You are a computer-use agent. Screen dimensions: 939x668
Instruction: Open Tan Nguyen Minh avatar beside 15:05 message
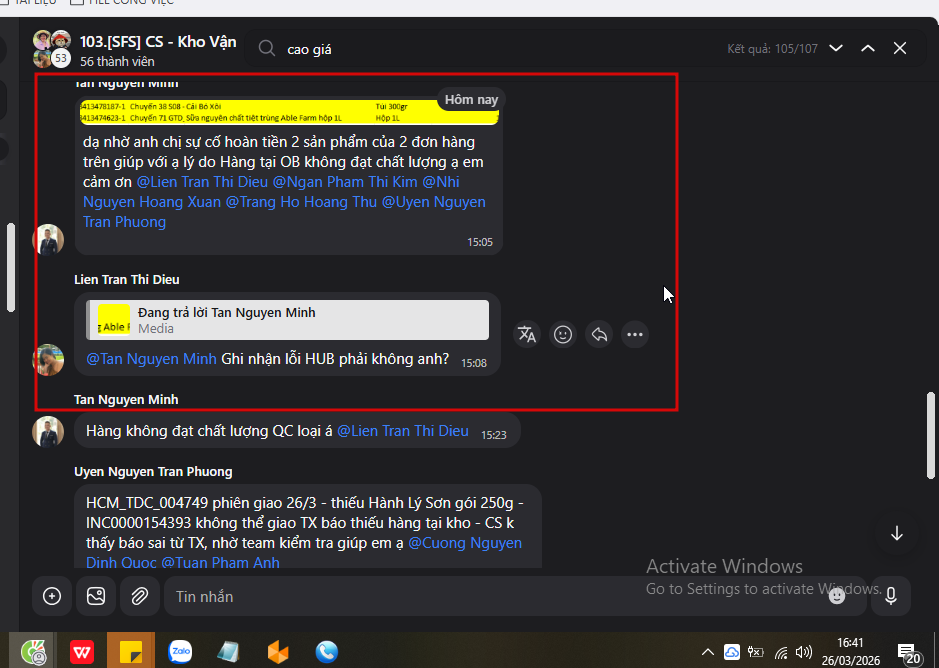(48, 240)
